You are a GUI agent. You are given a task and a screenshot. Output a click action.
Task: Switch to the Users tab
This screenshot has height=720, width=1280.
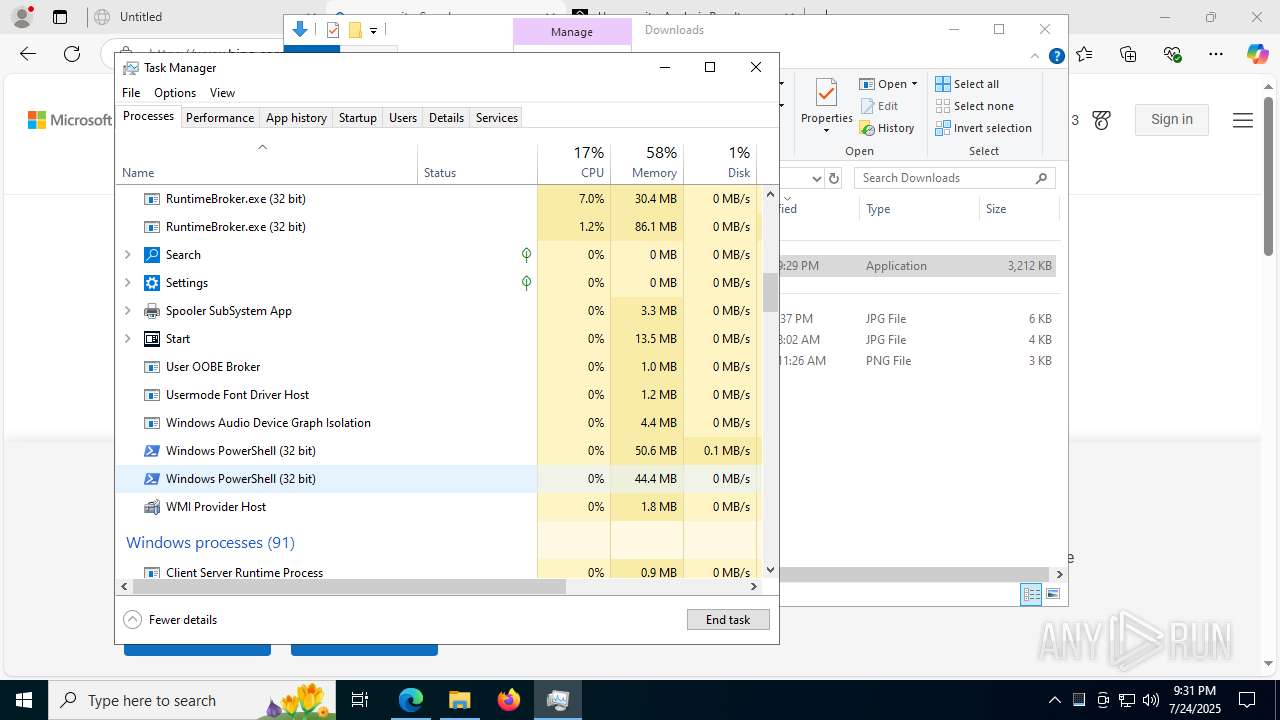click(403, 117)
